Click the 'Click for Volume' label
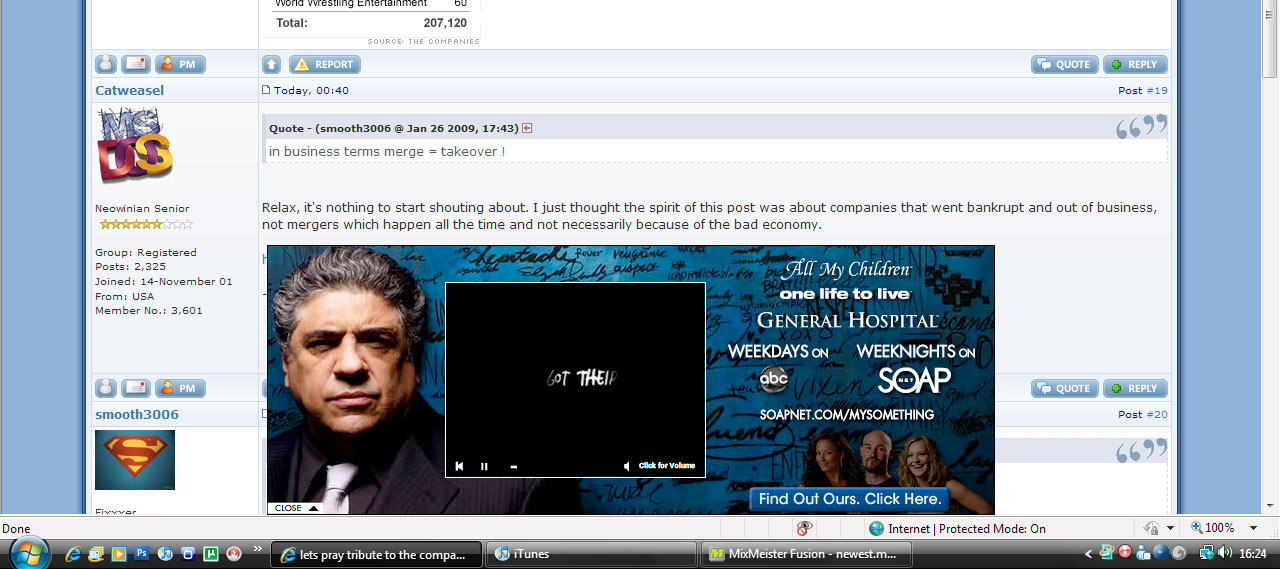The width and height of the screenshot is (1280, 569). pyautogui.click(x=667, y=466)
